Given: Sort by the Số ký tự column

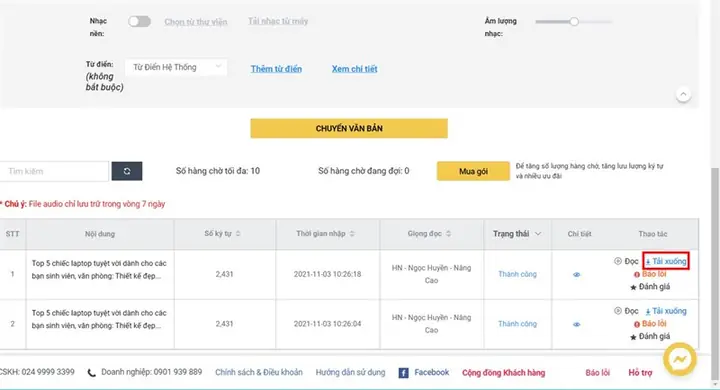Looking at the screenshot, I should tap(223, 234).
